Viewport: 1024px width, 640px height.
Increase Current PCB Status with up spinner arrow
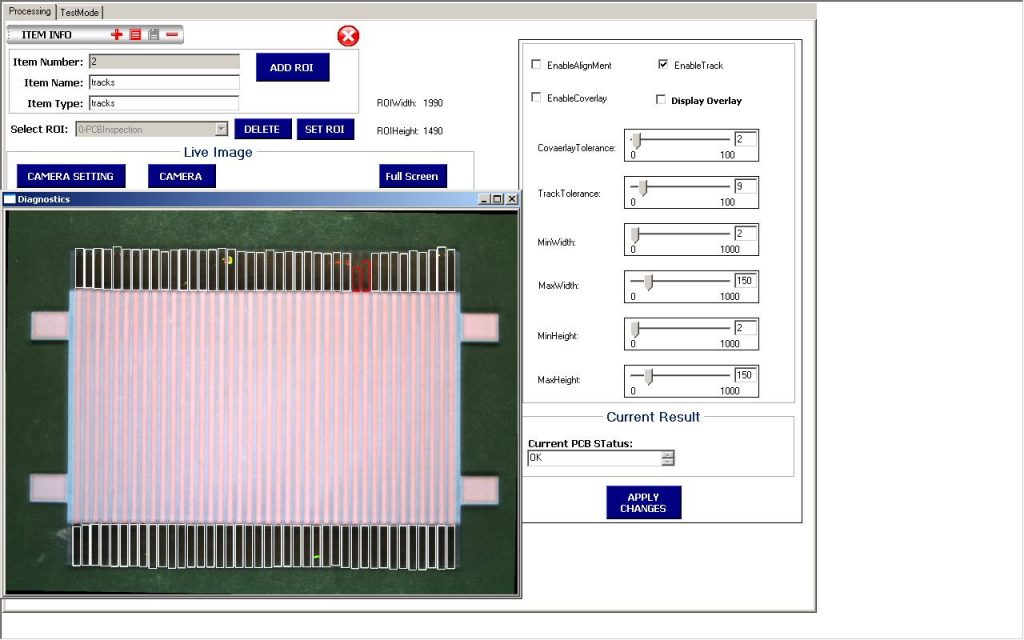coord(668,454)
